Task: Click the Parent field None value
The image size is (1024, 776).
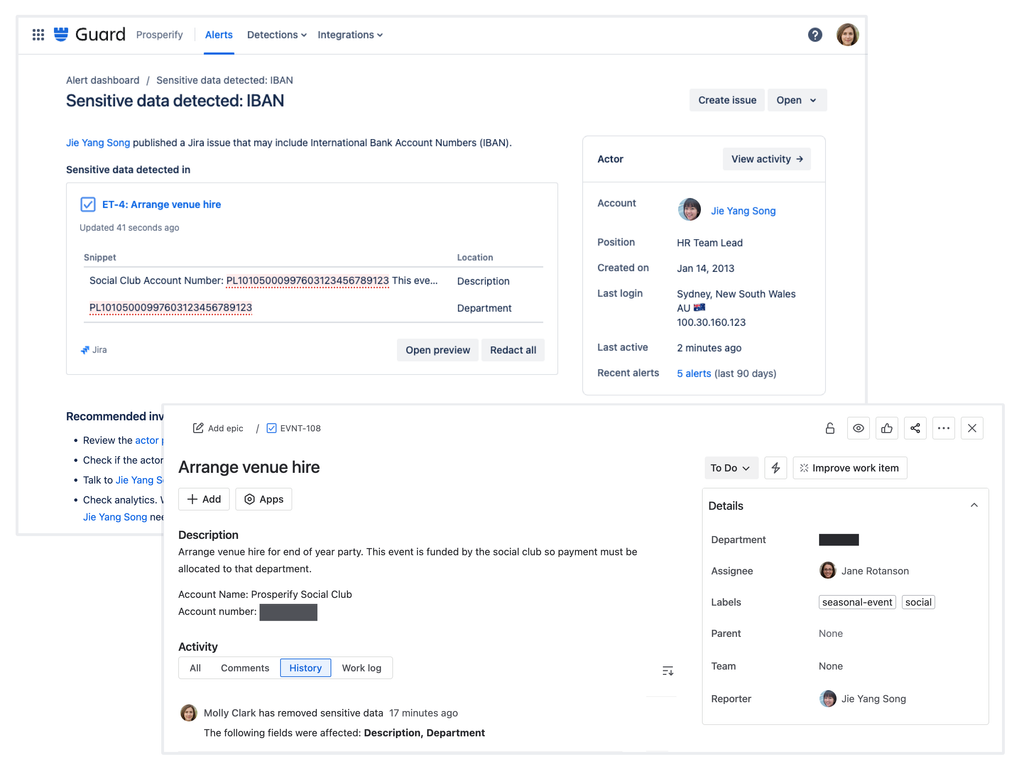Action: pos(831,634)
